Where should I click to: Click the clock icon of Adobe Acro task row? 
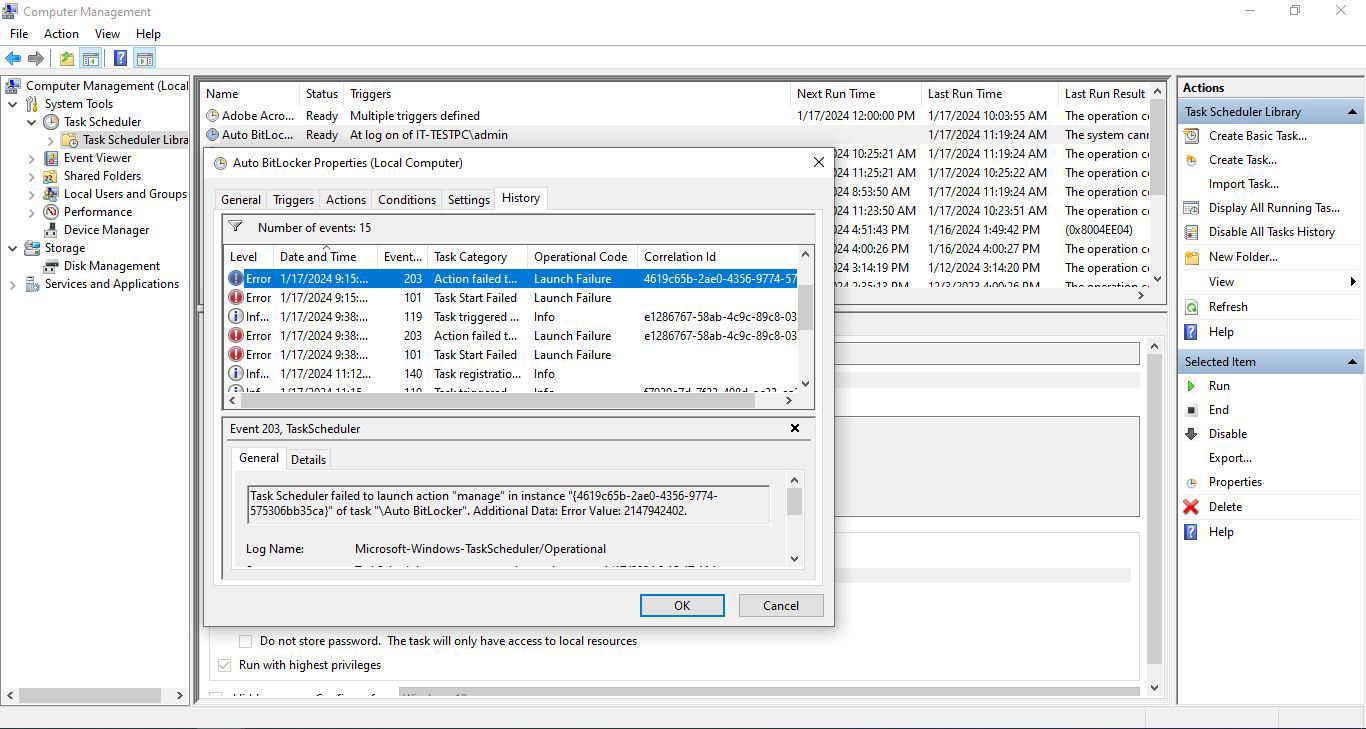tap(212, 116)
